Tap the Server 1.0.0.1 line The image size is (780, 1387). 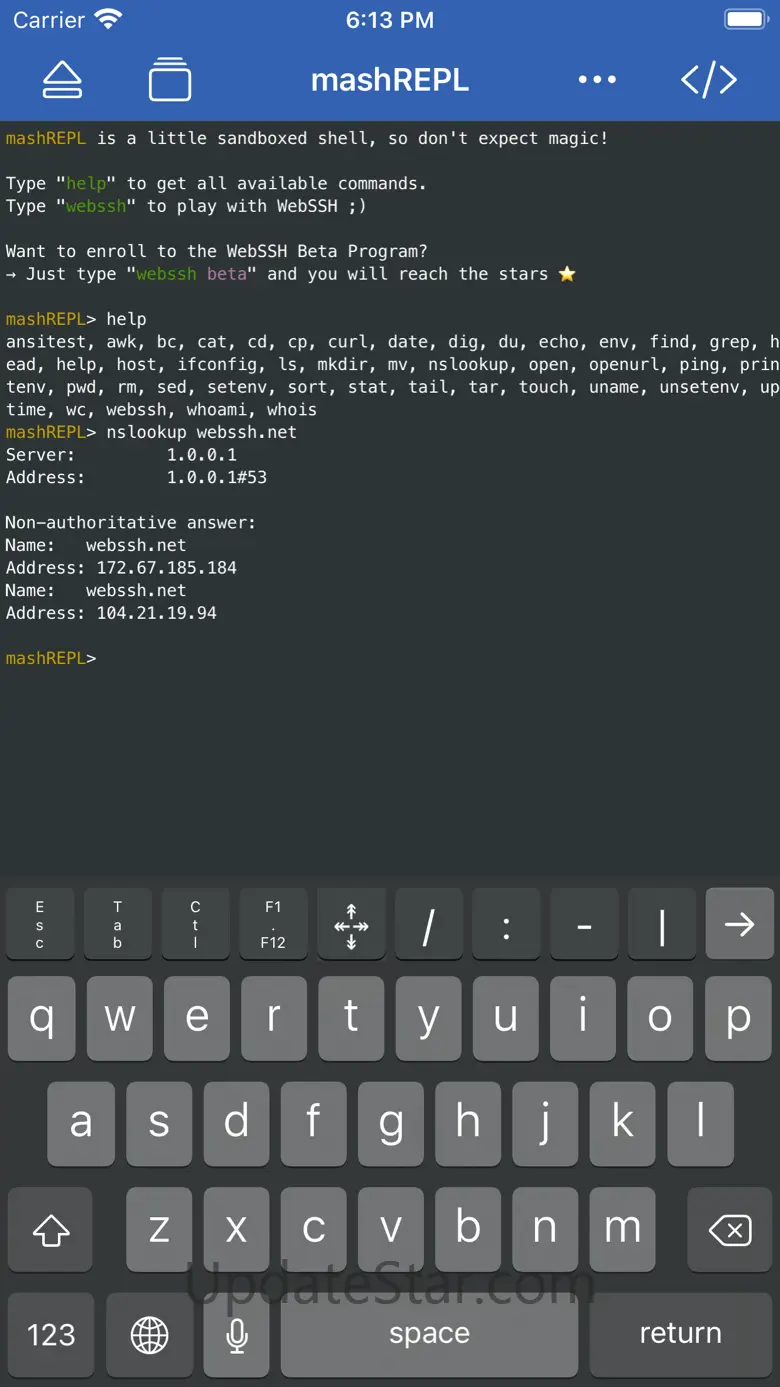(x=121, y=455)
